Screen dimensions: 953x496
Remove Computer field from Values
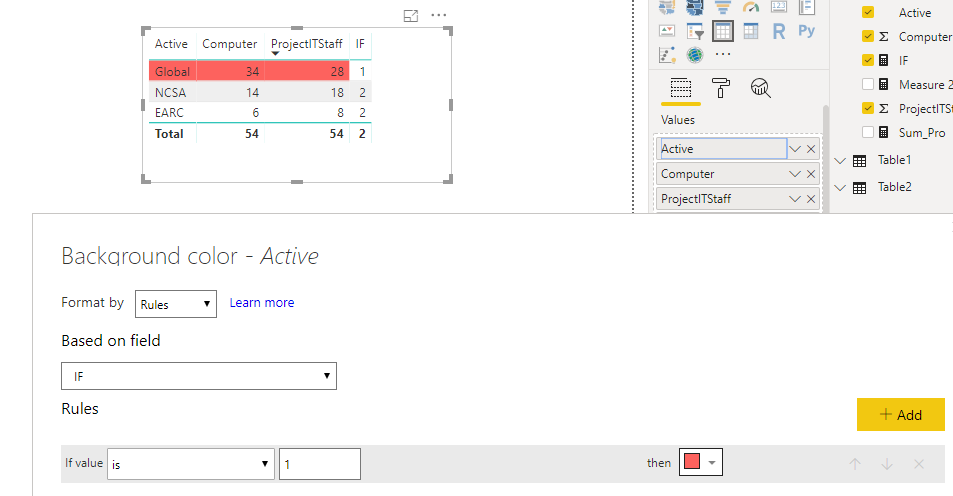tap(811, 174)
